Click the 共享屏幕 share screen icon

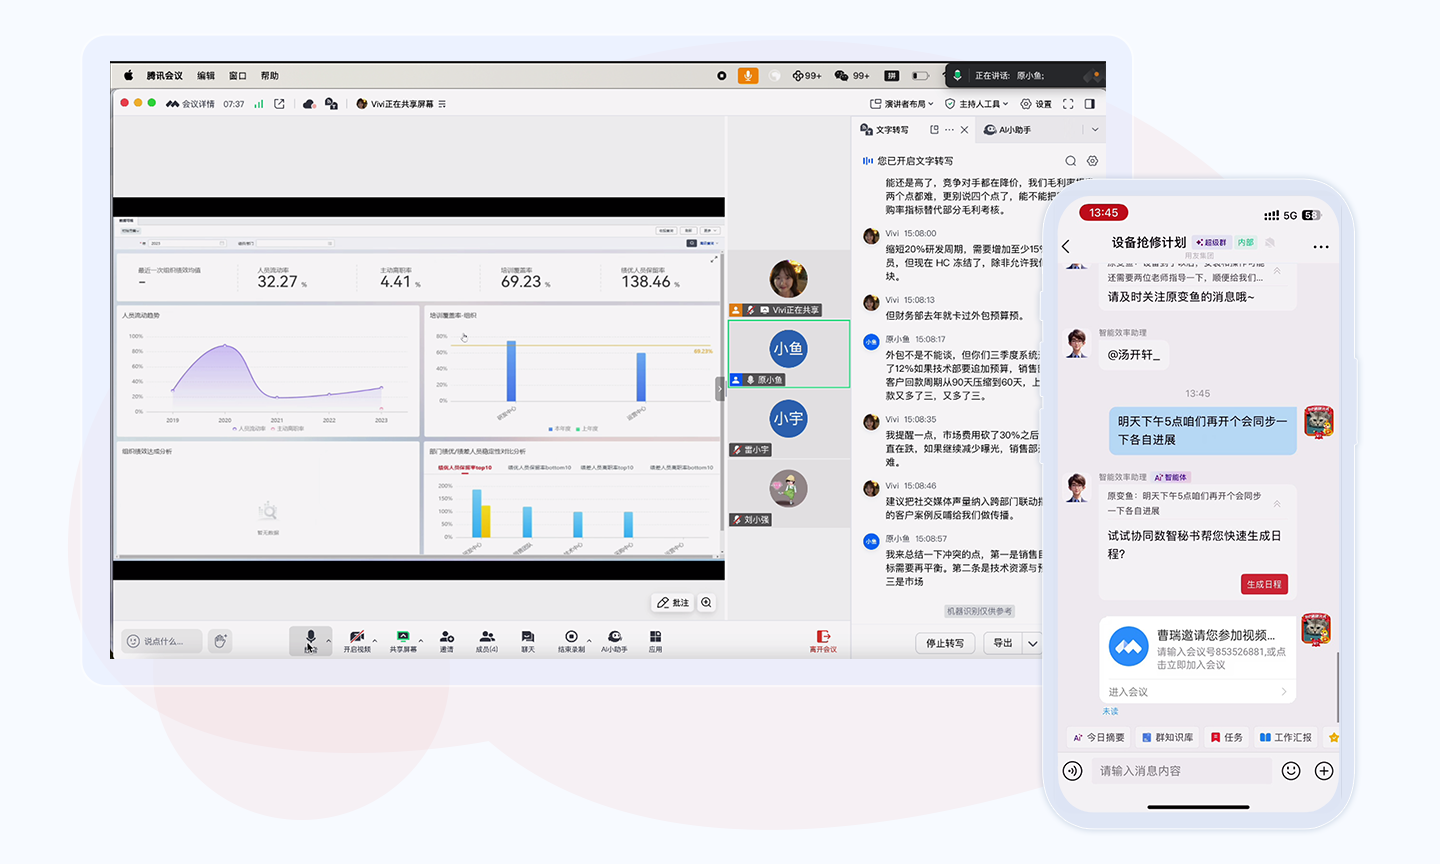click(x=403, y=640)
